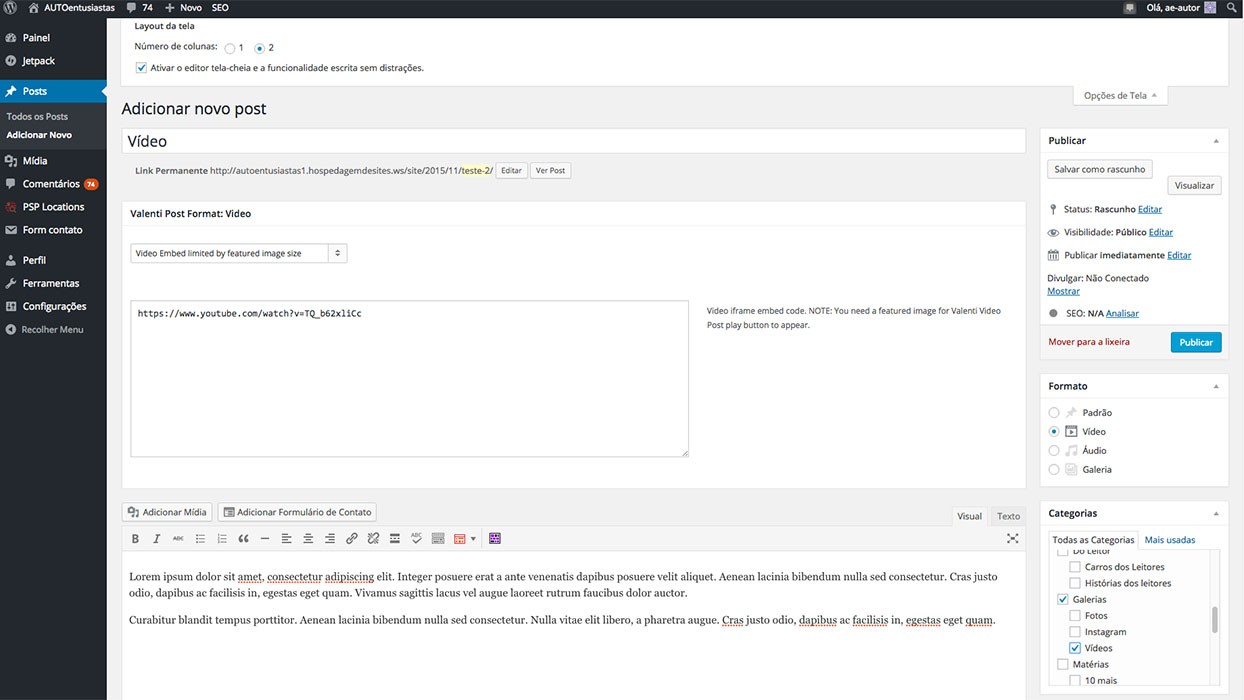Screen dimensions: 1244x700
Task: Create a bulleted list
Action: 200,539
